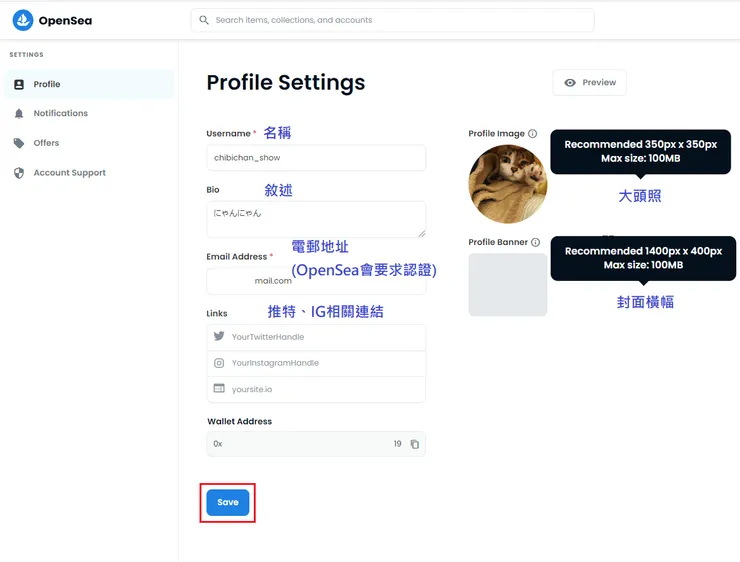Click the Wallet Address field
This screenshot has height=562, width=740.
coord(316,444)
